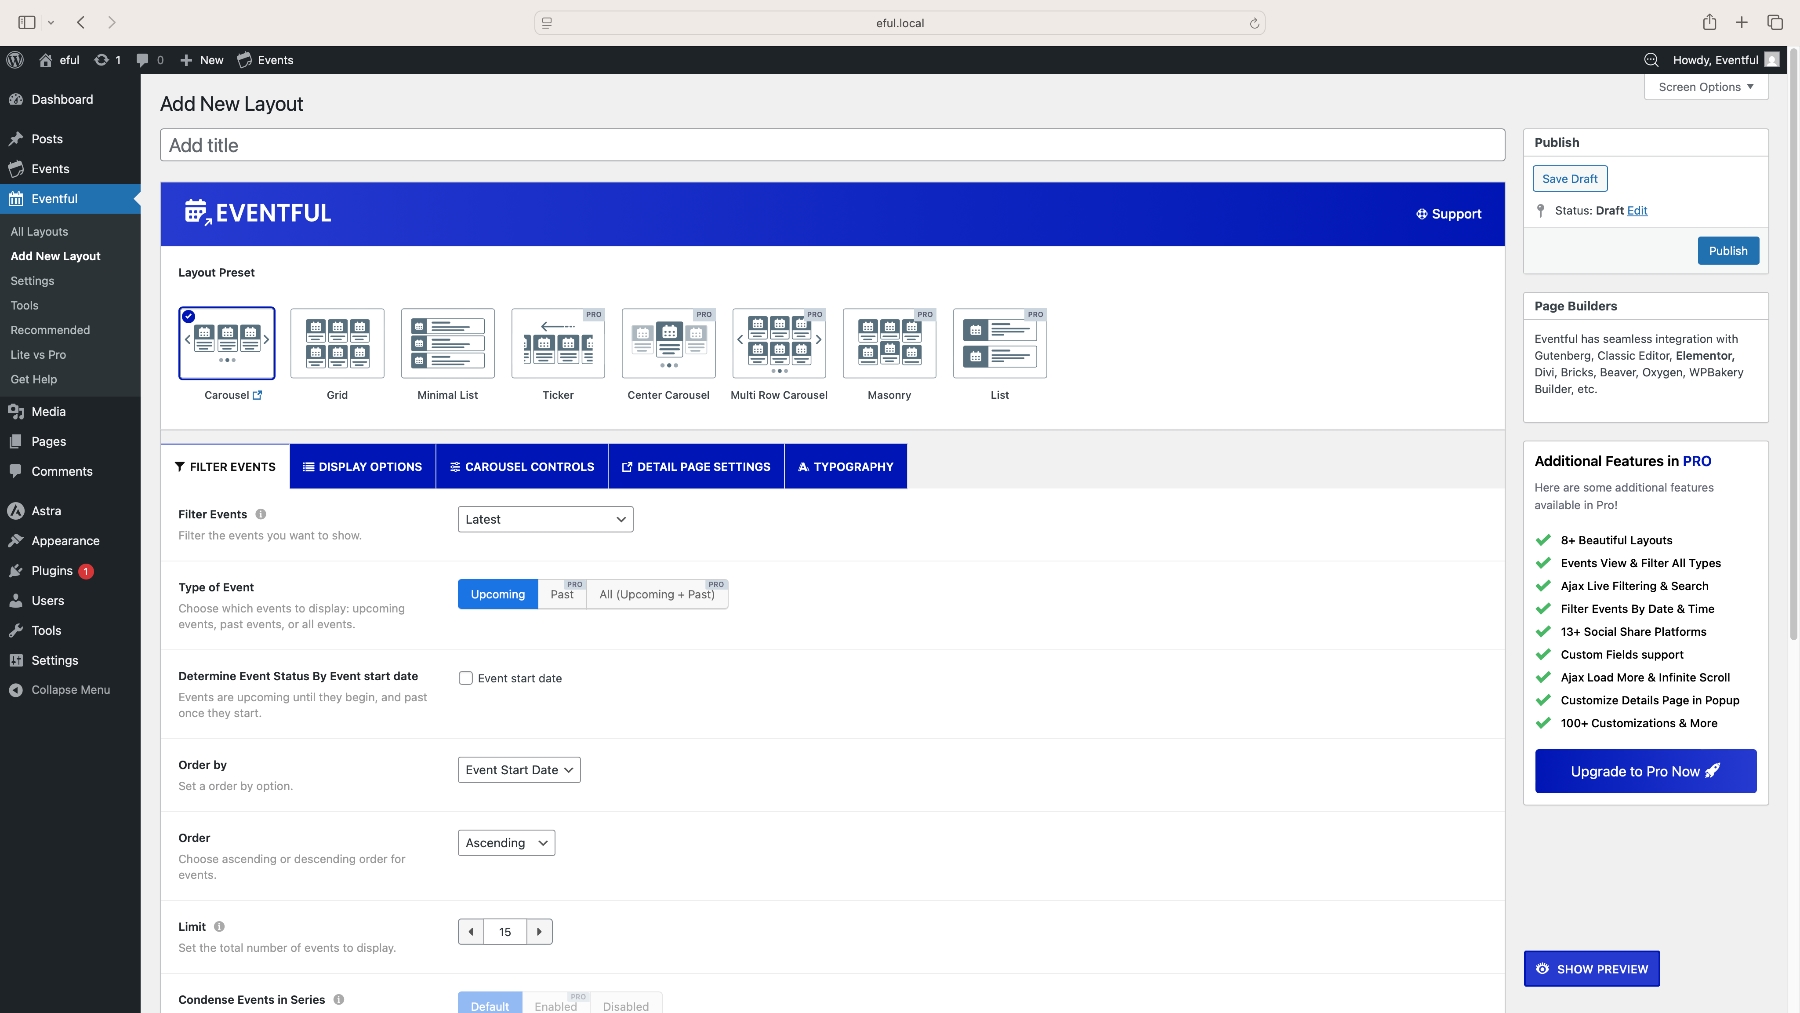Choose All (Upcoming + Past) event type
The image size is (1800, 1013).
657,594
